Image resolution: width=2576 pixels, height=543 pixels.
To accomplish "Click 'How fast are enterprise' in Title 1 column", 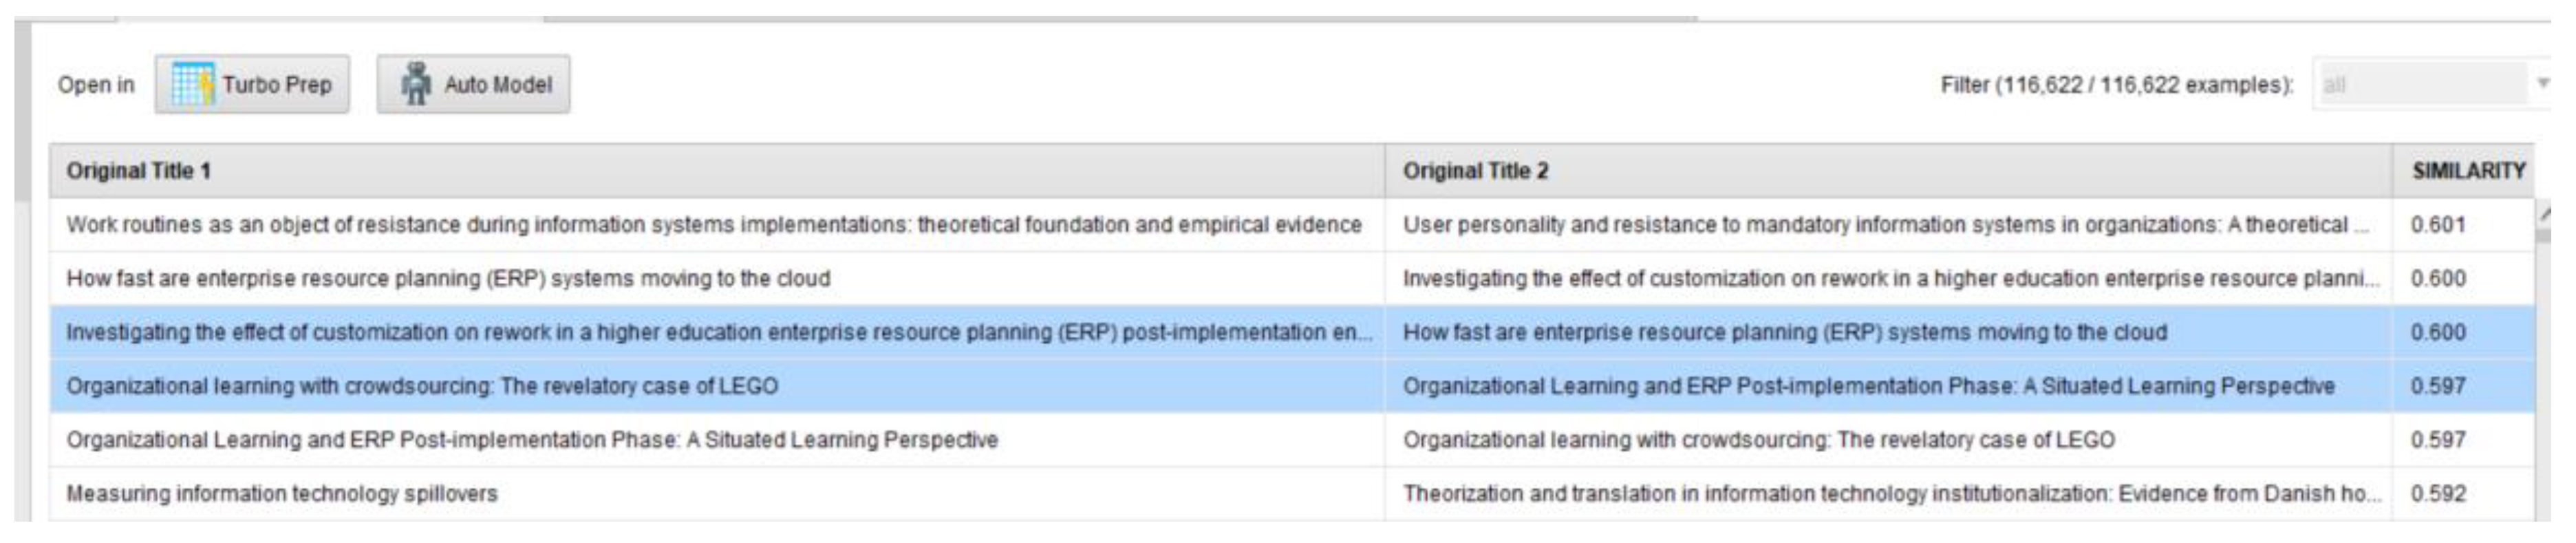I will tap(448, 279).
